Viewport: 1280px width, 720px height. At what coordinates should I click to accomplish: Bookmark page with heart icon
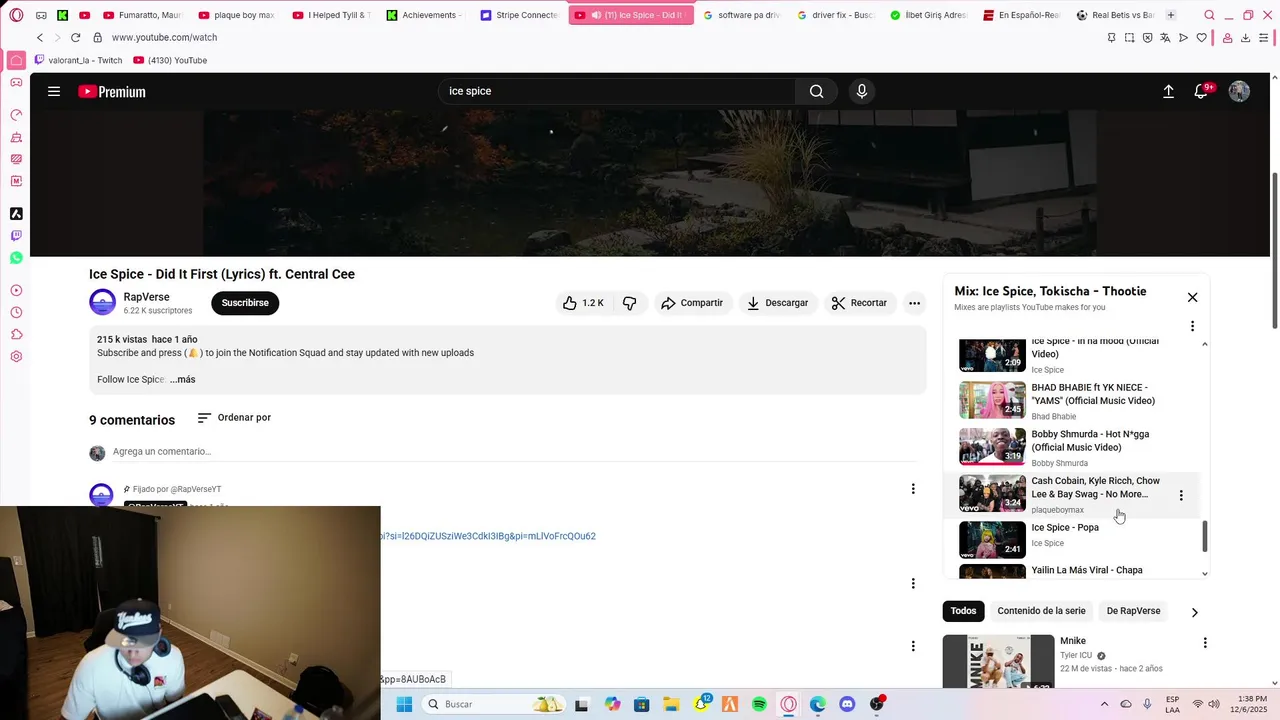(x=1201, y=37)
